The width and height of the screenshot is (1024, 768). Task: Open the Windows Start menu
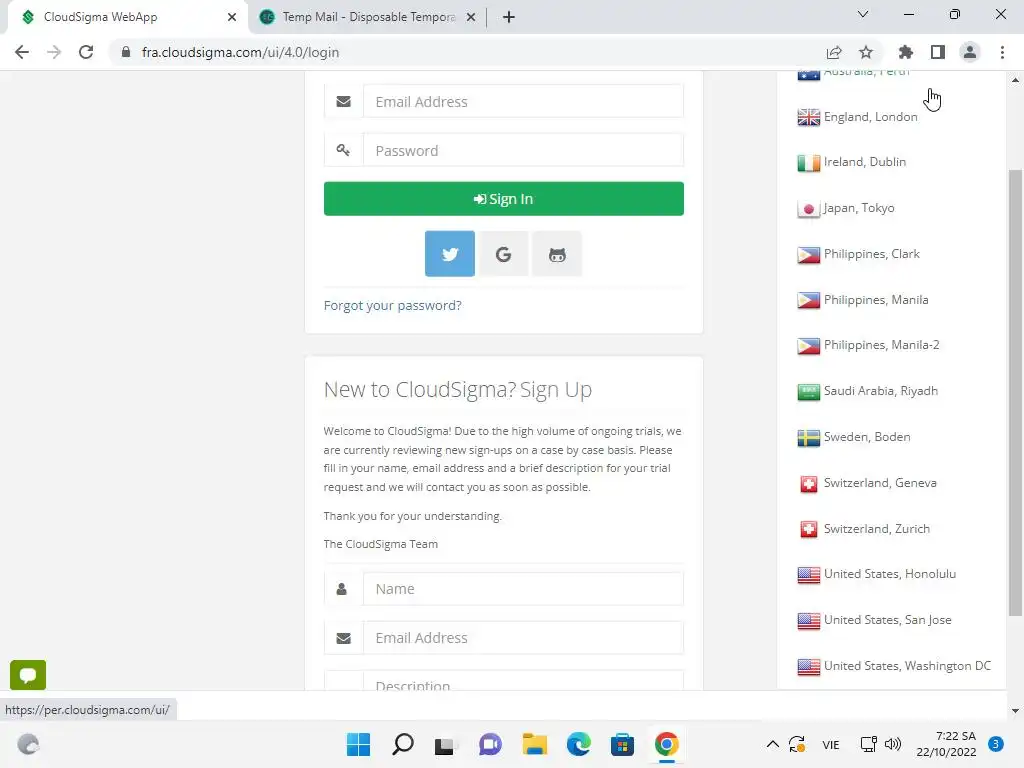pos(359,744)
